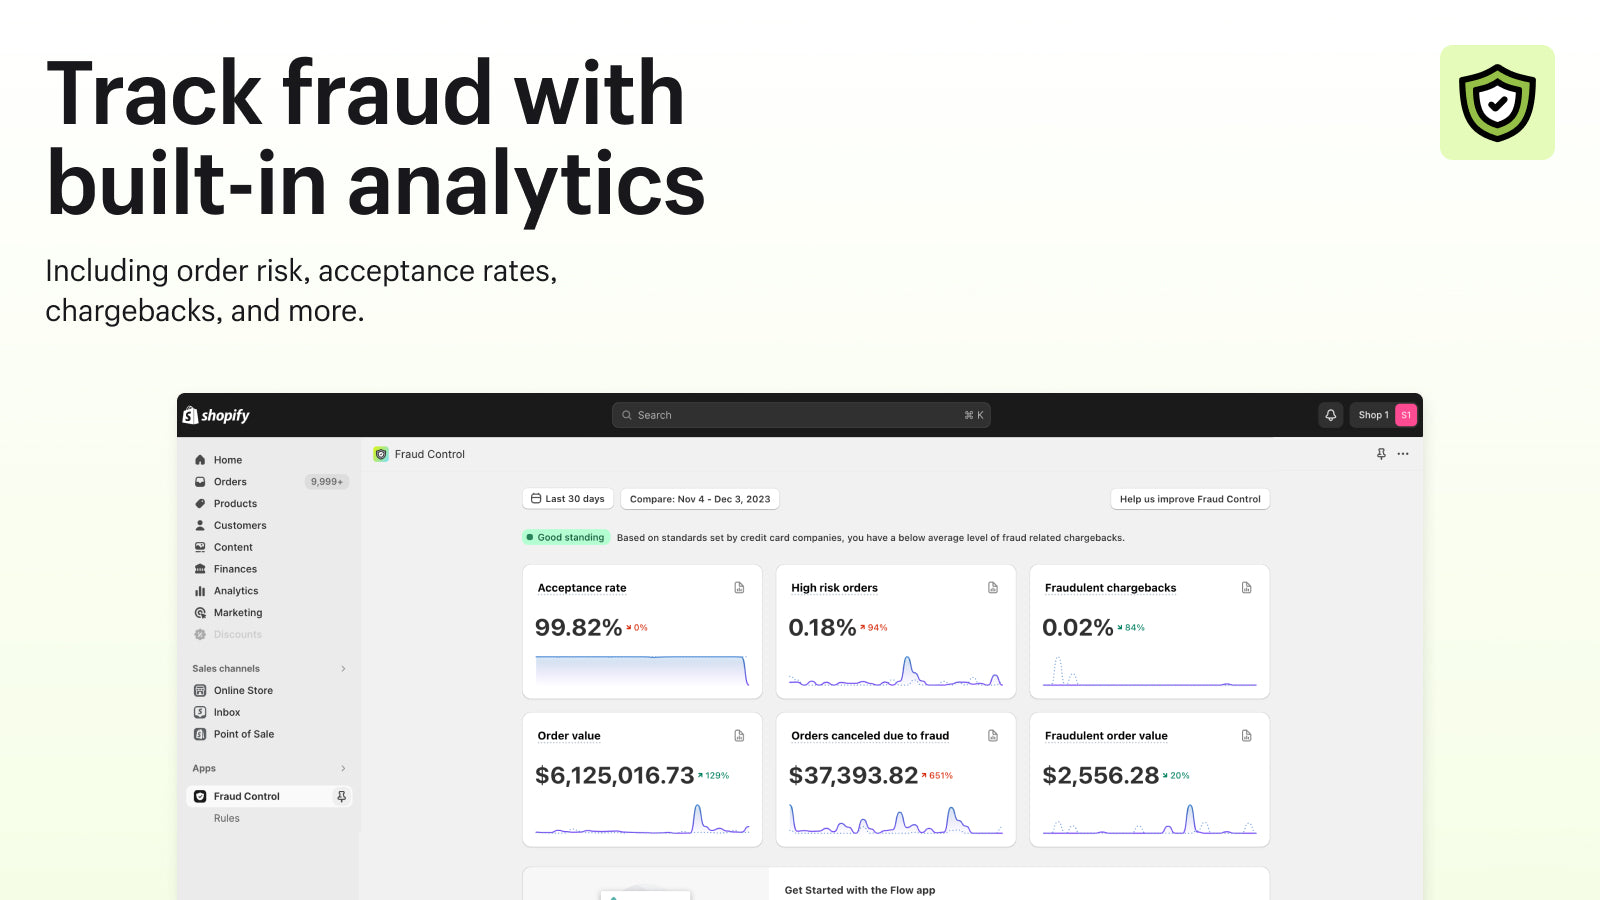Select Rules under Fraud Control
This screenshot has width=1600, height=900.
[227, 818]
